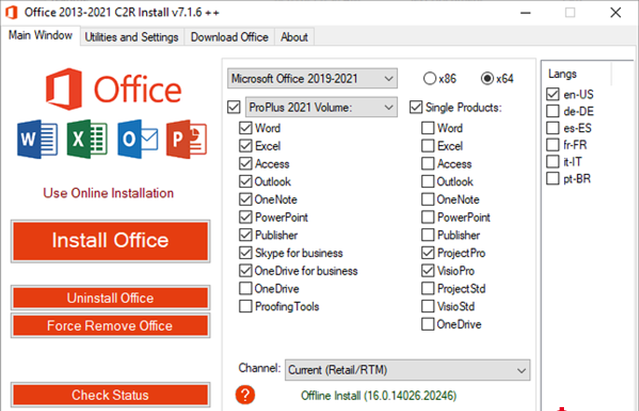Open the Channel Current (Retail/RTM) dropdown
This screenshot has height=411, width=639.
tap(407, 371)
